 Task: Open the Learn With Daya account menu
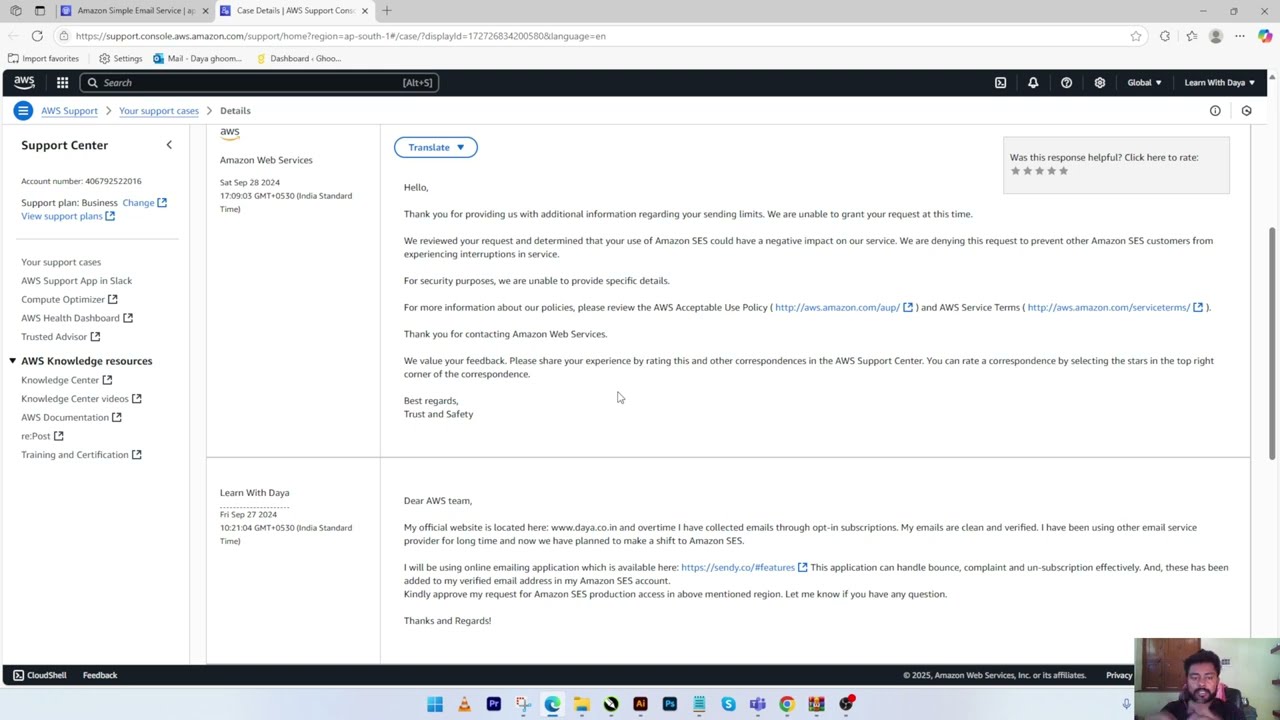1219,83
